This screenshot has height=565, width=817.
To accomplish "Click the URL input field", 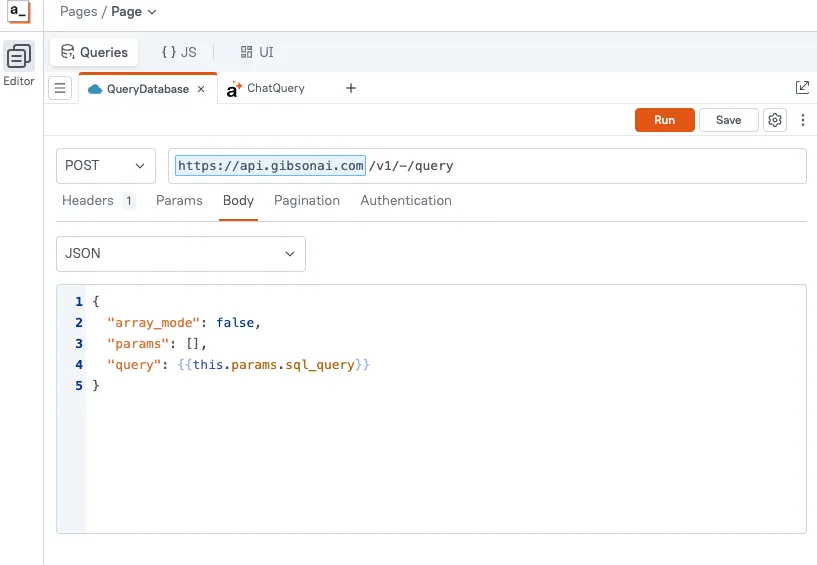I will click(x=487, y=166).
